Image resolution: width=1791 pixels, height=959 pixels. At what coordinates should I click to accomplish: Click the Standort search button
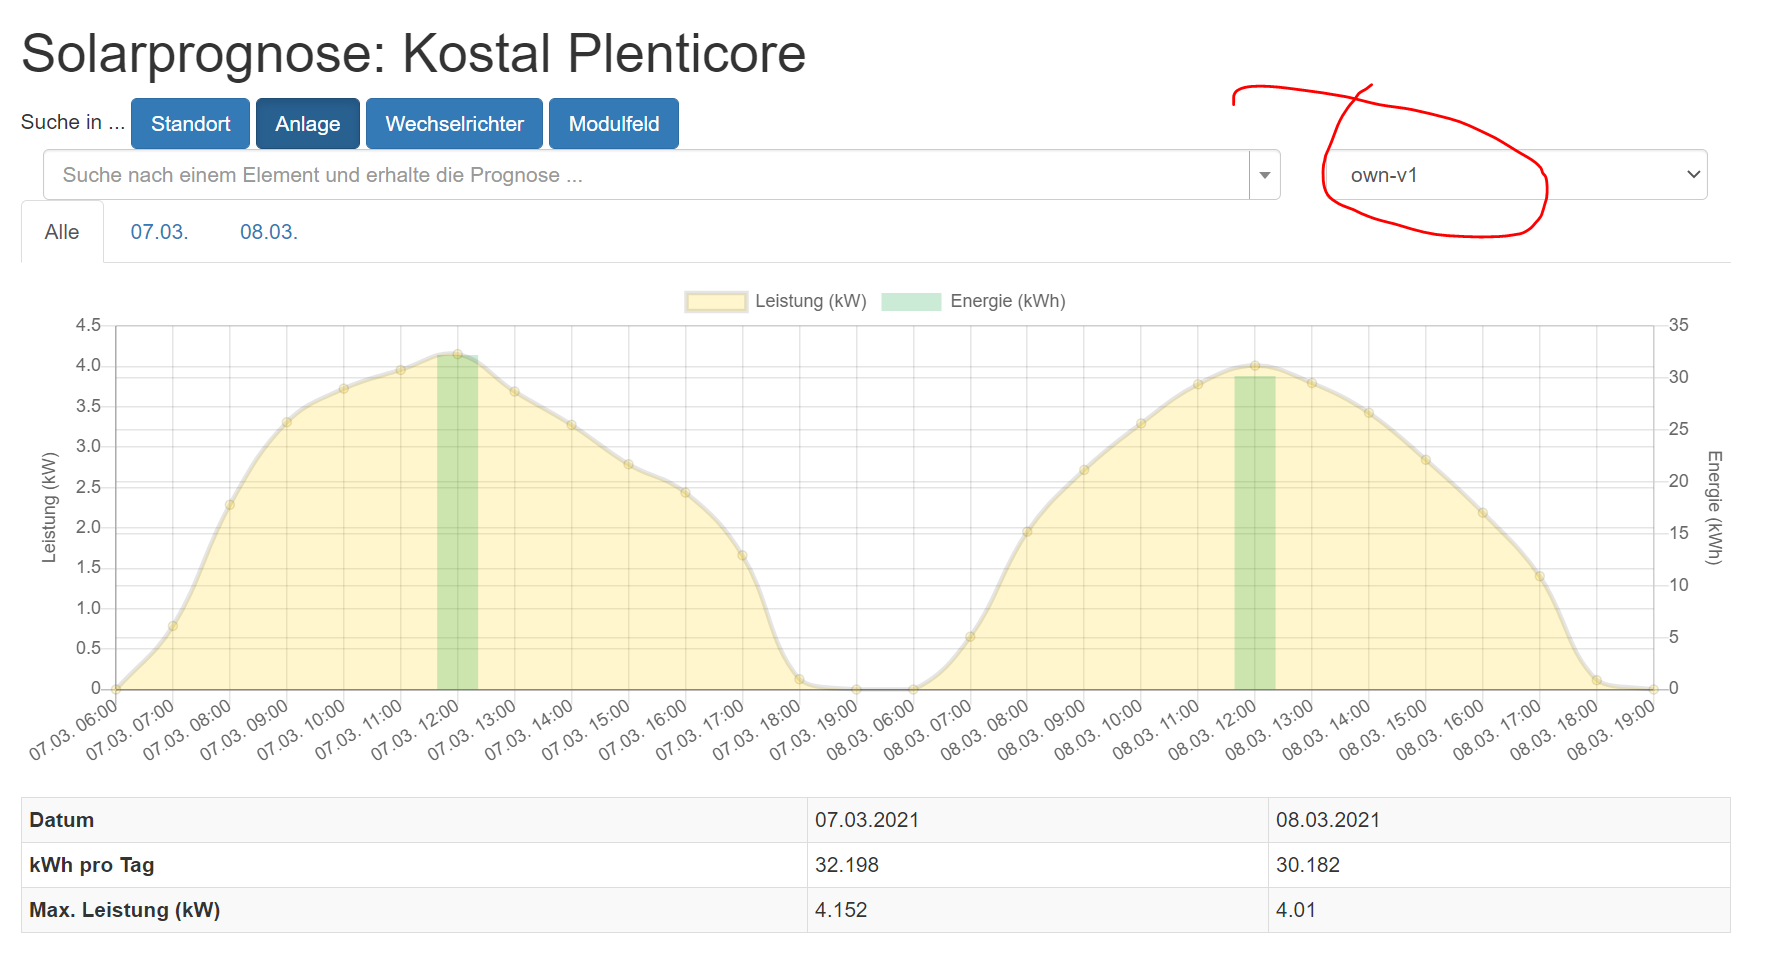[x=190, y=124]
